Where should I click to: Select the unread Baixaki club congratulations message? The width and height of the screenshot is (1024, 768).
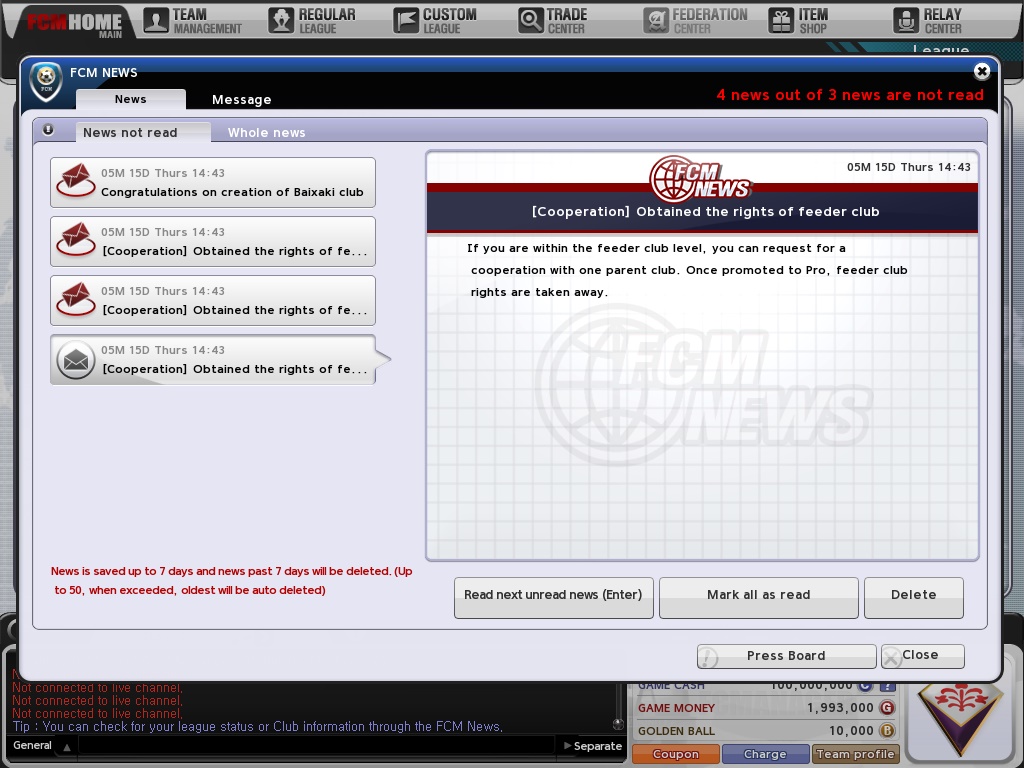213,183
